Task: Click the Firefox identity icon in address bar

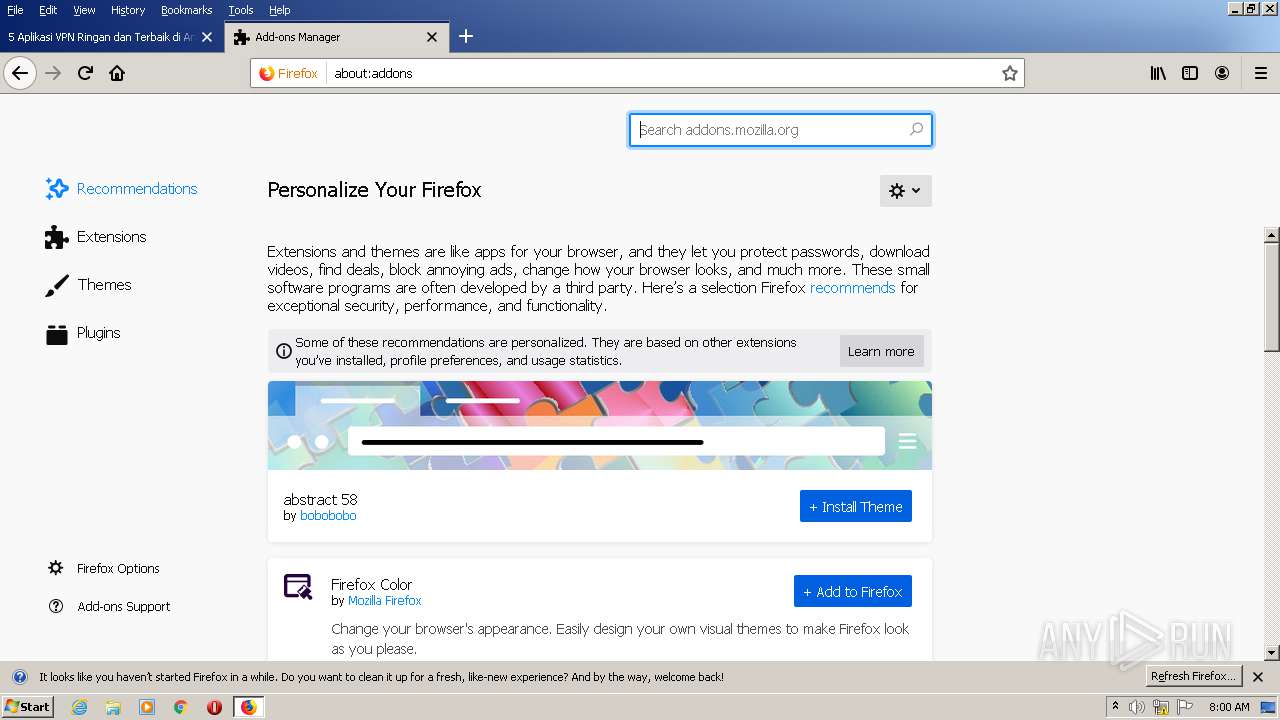Action: coord(288,73)
